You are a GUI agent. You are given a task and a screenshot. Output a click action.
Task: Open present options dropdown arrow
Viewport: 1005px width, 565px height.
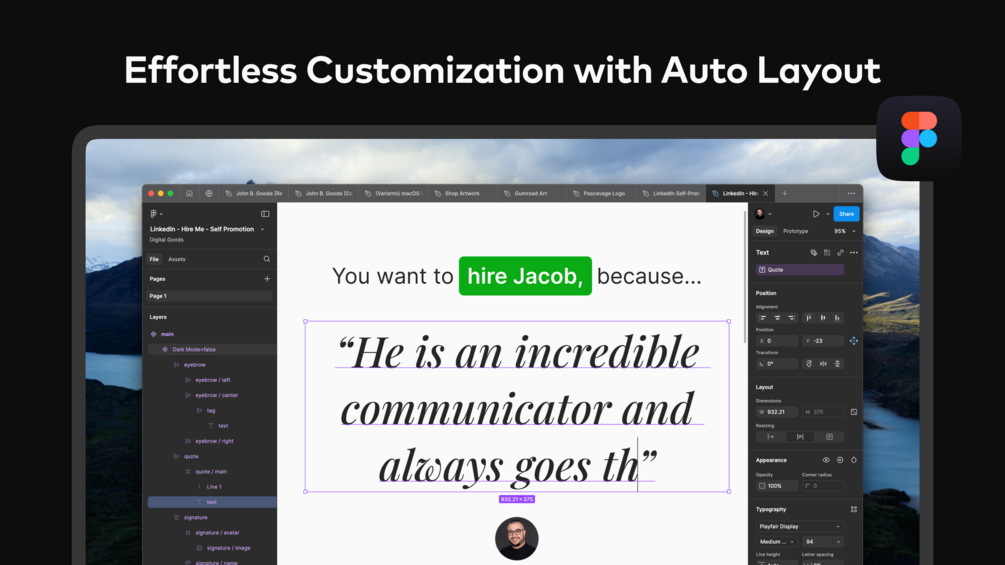tap(827, 214)
